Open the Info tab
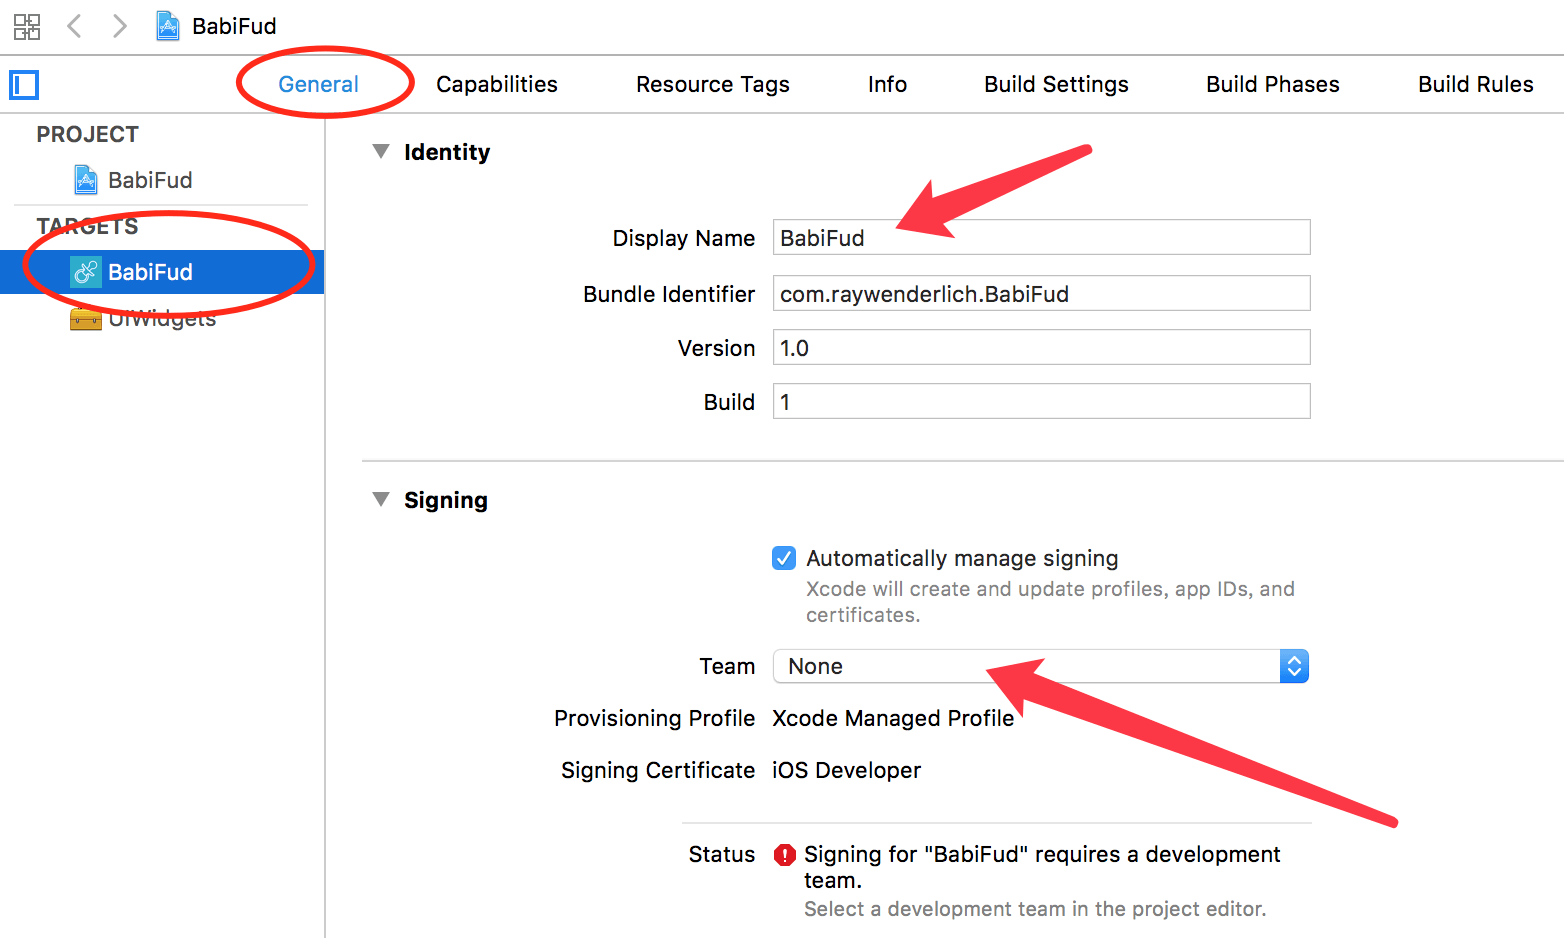The width and height of the screenshot is (1564, 938). (x=887, y=85)
